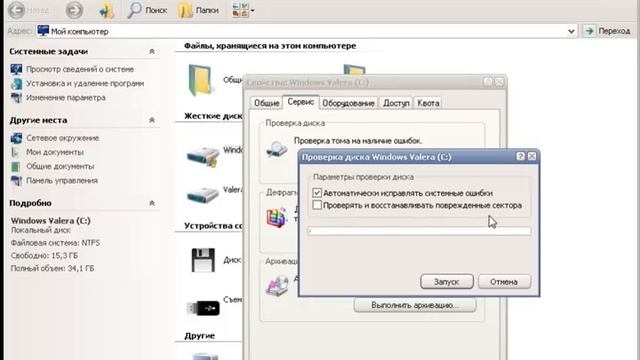Select the Windows Valera (C:) drive icon
Screen dimensions: 640x360
pos(203,156)
